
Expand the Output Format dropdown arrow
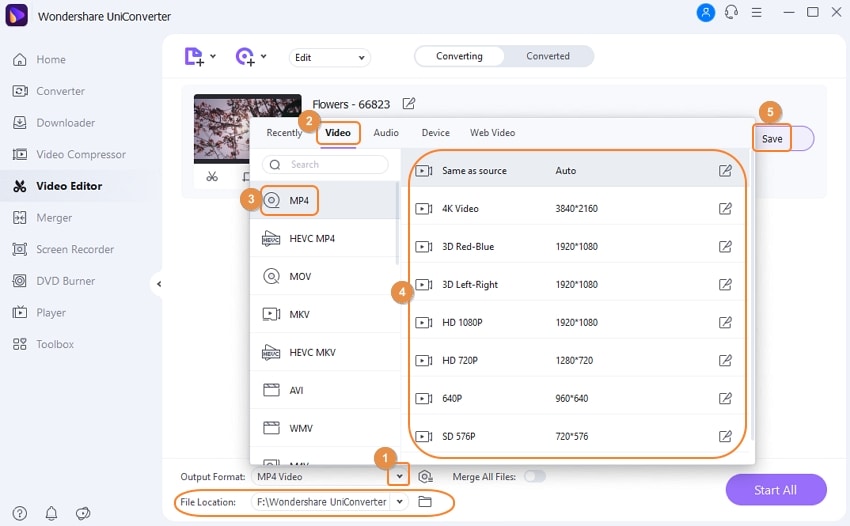click(x=399, y=476)
